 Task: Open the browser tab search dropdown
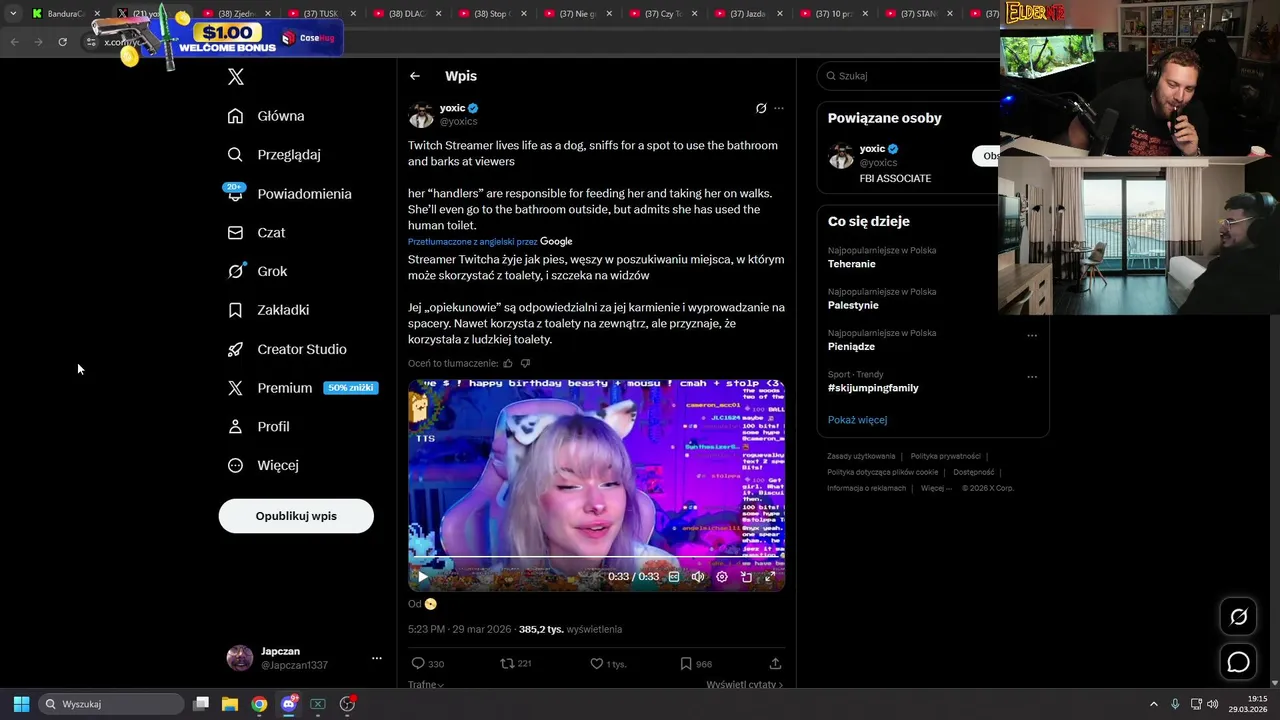13,14
